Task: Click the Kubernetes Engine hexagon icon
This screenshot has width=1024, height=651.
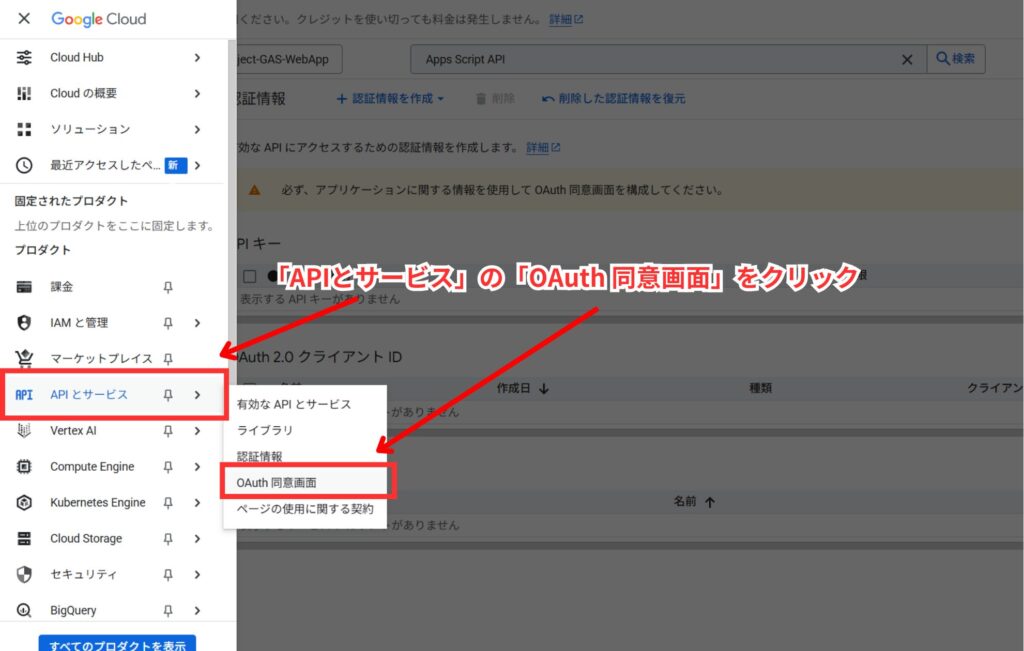Action: (24, 502)
